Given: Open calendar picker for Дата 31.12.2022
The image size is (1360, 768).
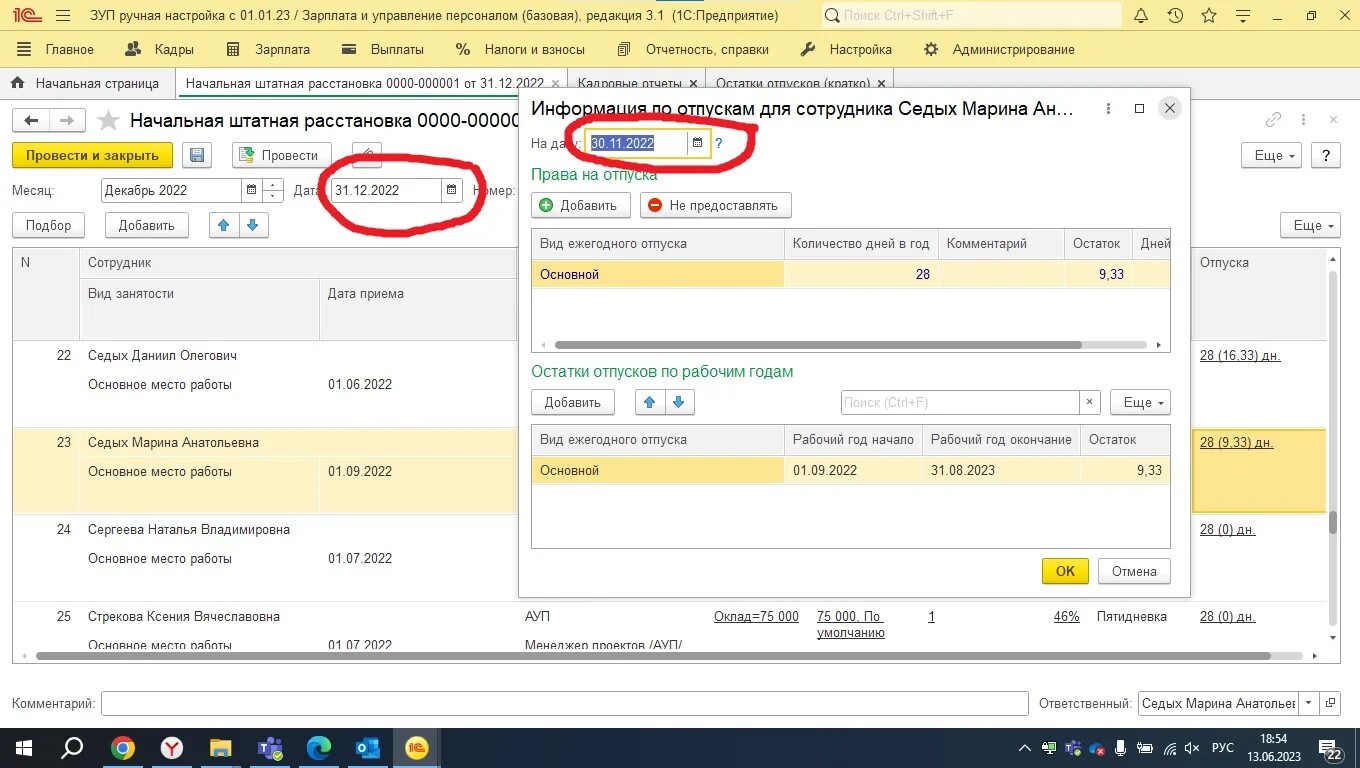Looking at the screenshot, I should click(452, 190).
